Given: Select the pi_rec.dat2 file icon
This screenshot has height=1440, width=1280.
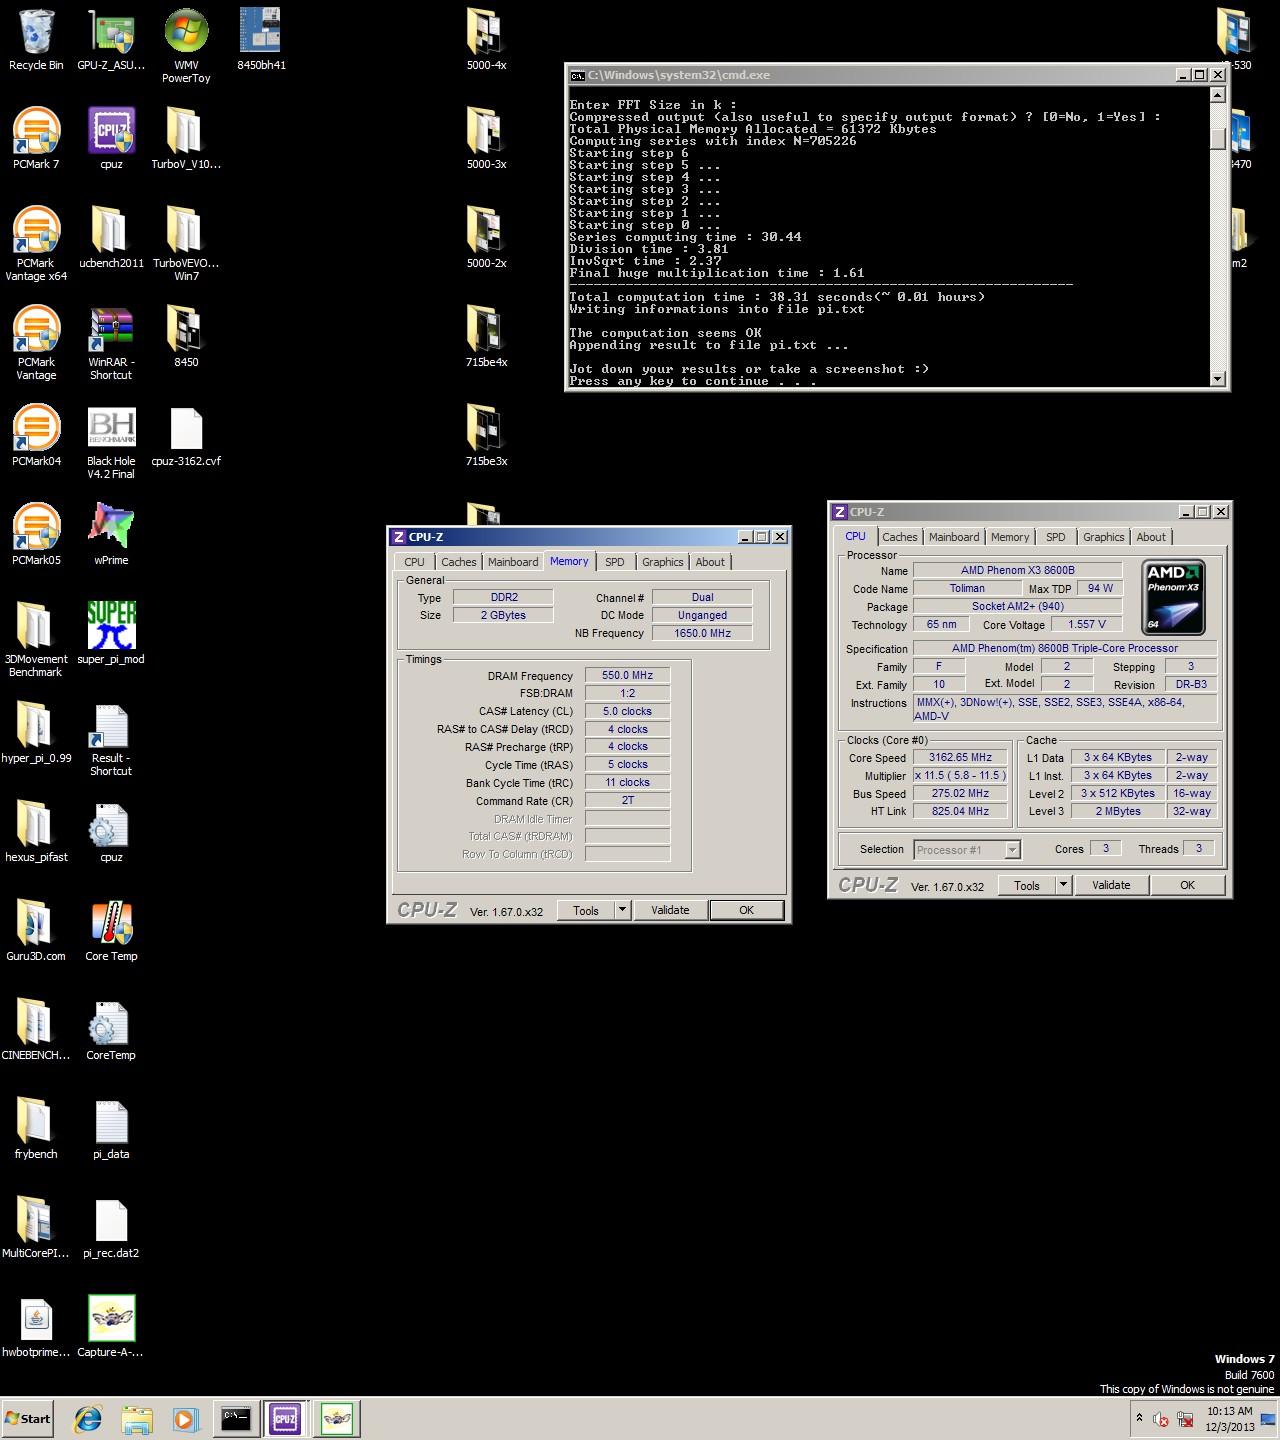Looking at the screenshot, I should tap(111, 1228).
